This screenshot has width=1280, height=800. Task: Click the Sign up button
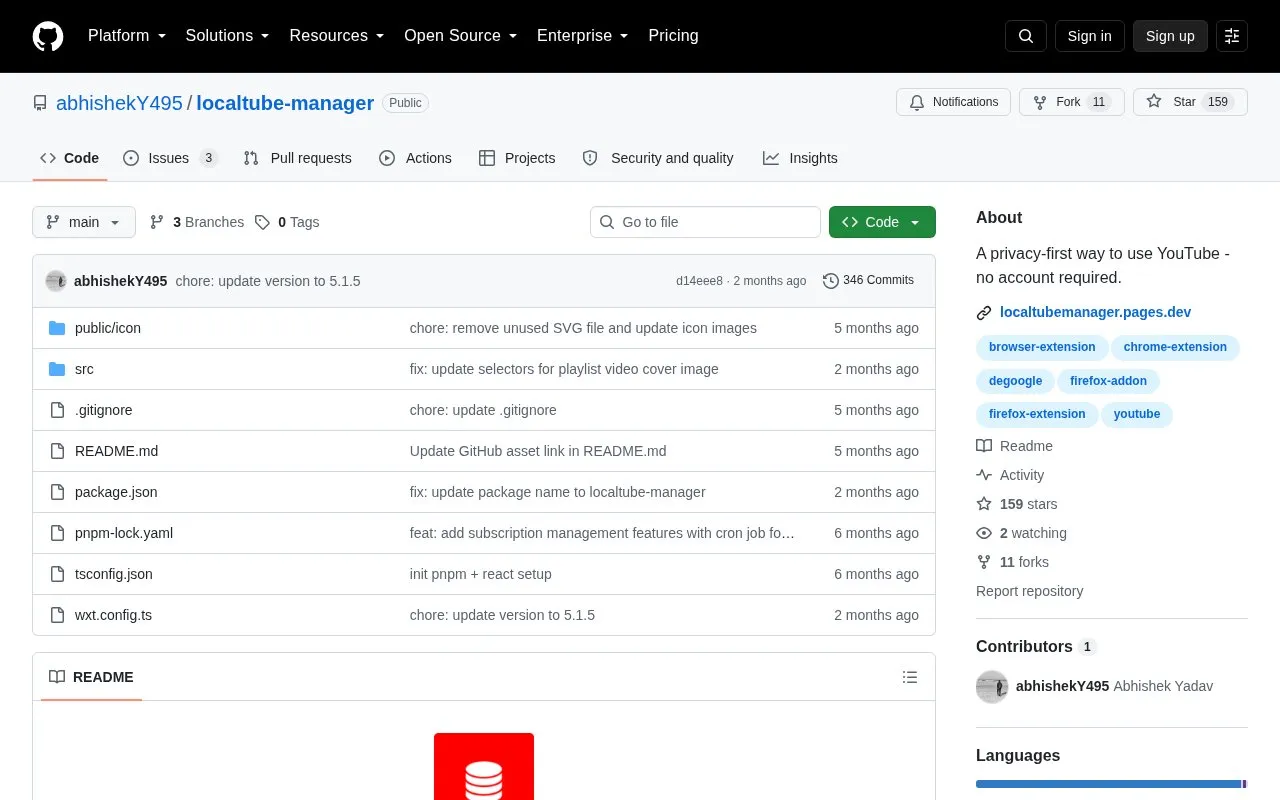point(1170,36)
